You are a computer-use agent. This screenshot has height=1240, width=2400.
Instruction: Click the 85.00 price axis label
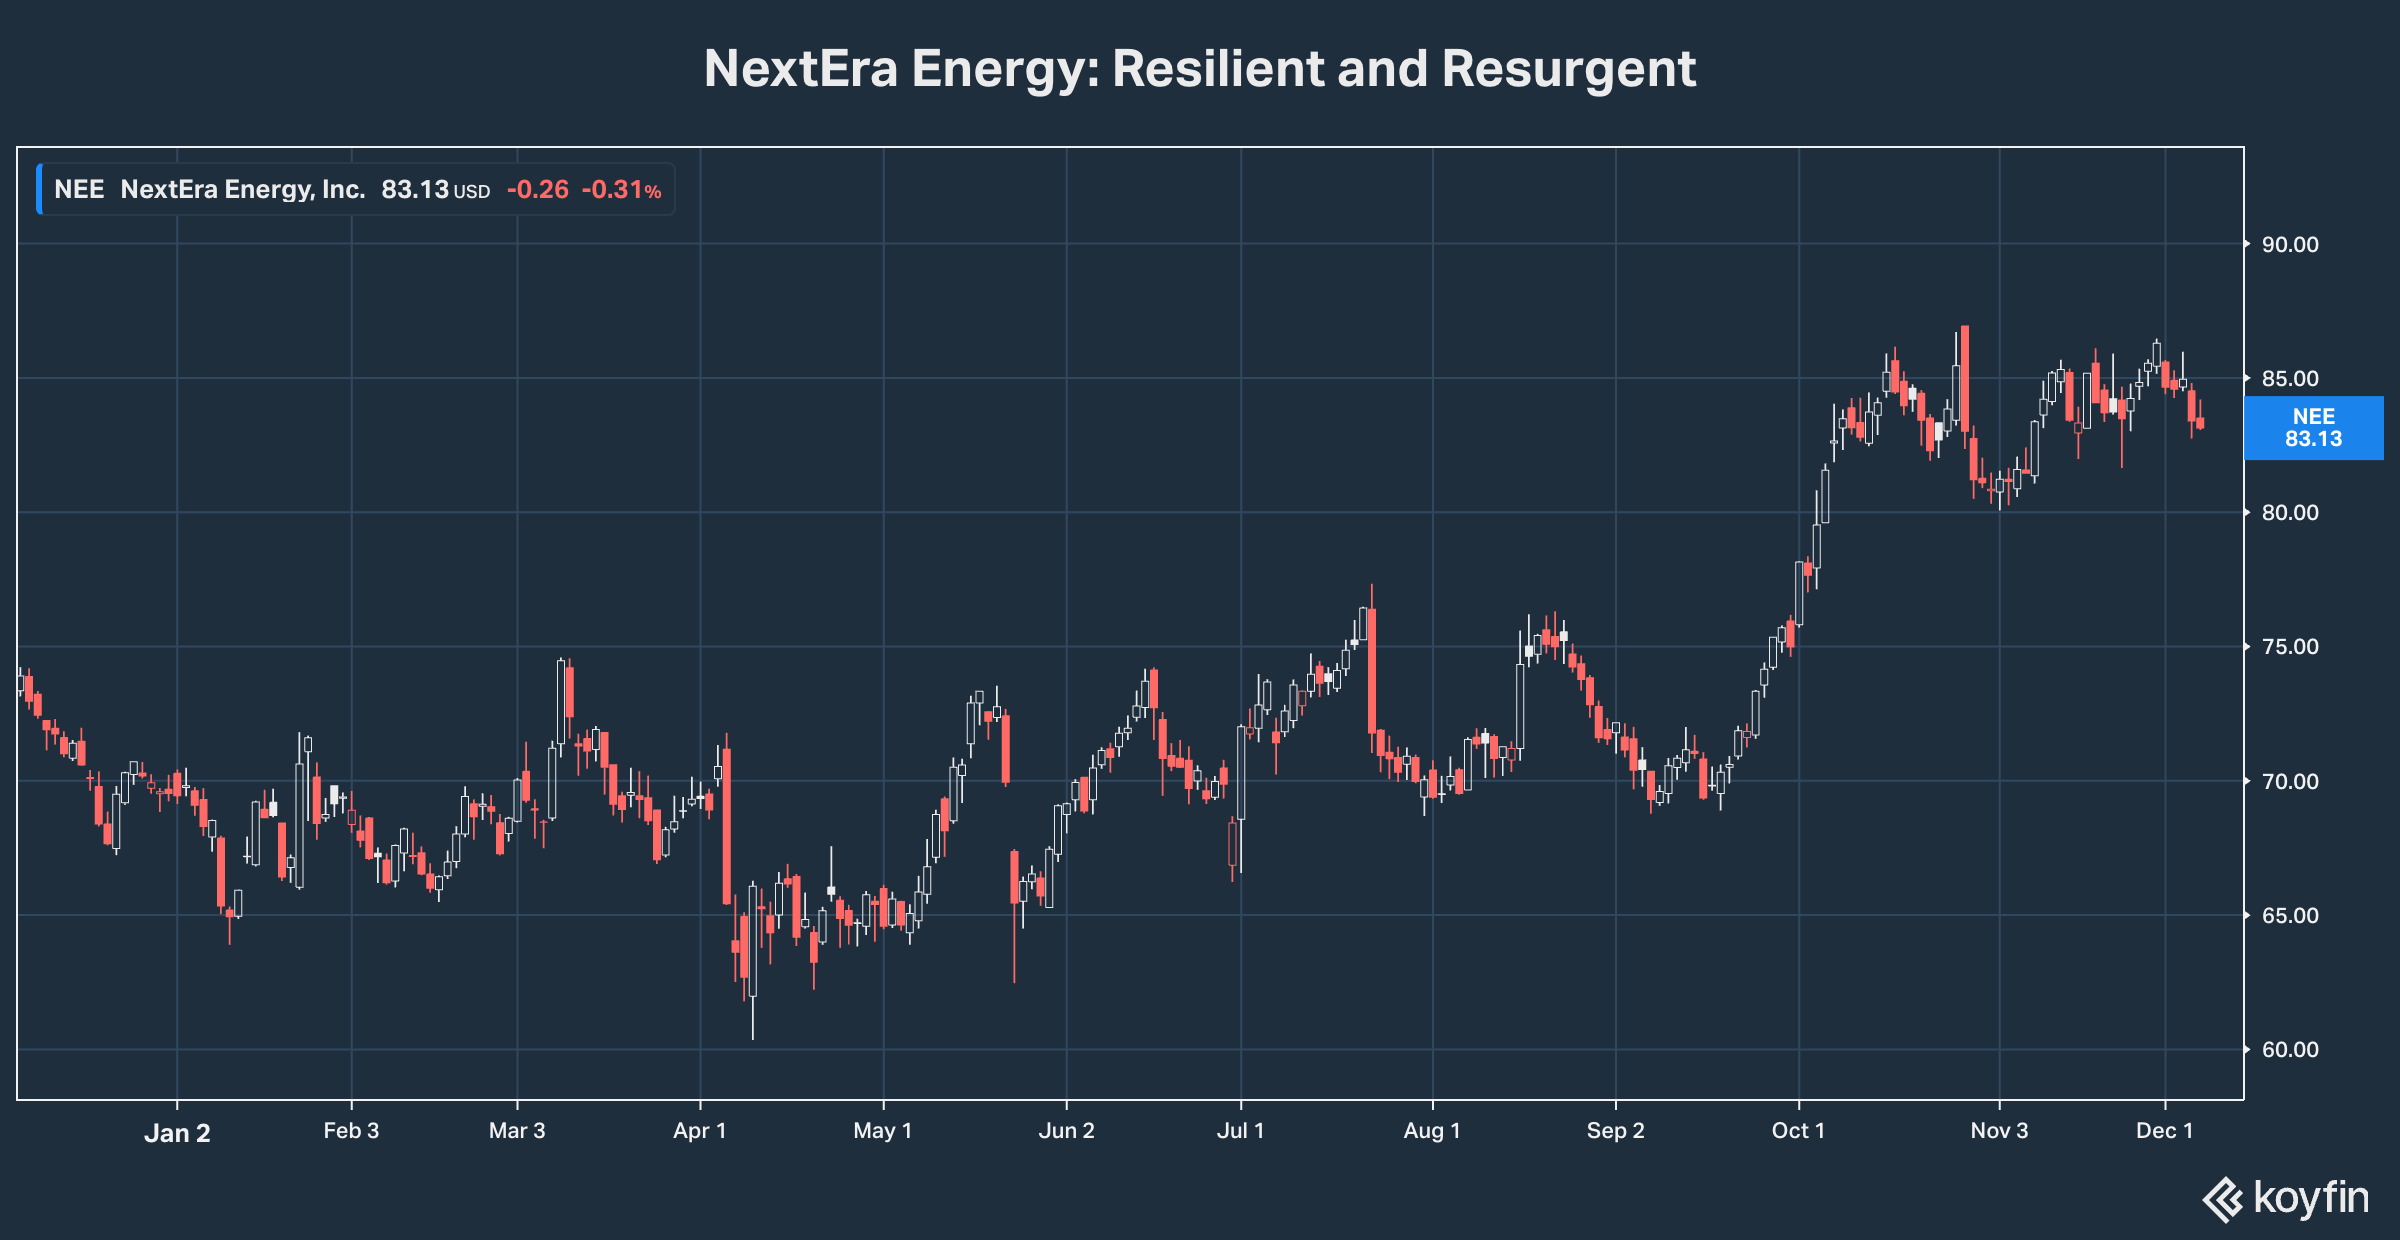tap(2290, 379)
